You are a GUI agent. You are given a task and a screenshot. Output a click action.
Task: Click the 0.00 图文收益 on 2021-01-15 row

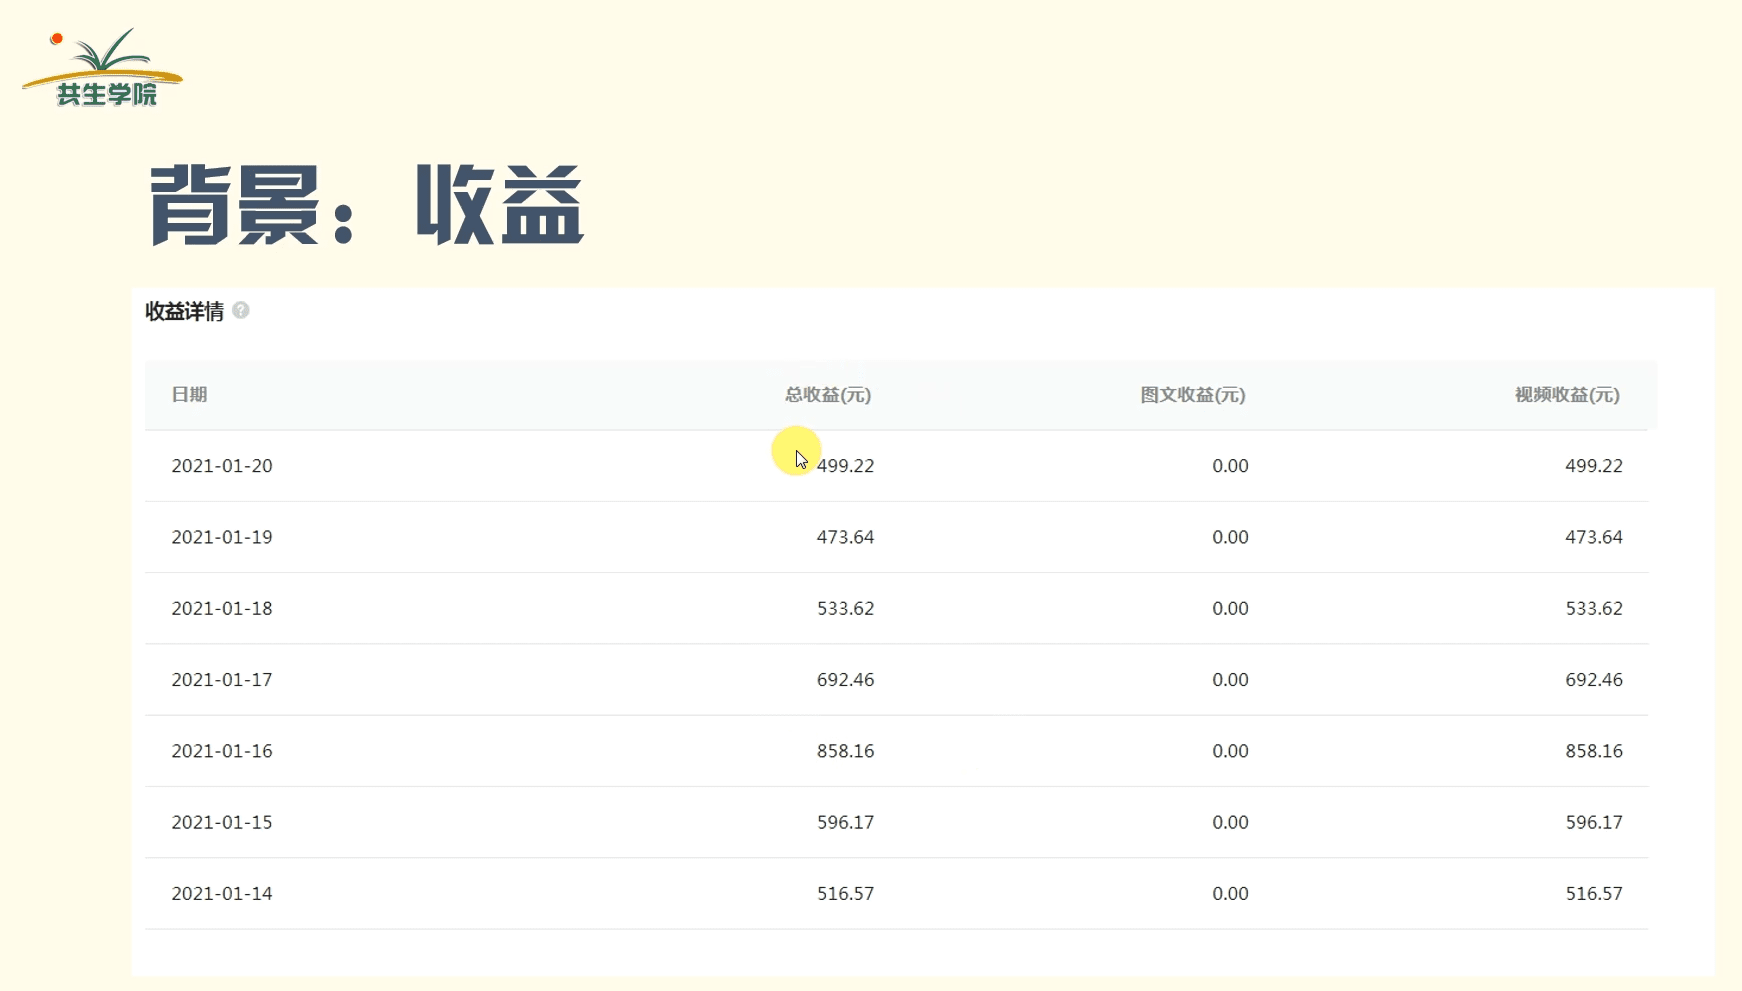(1230, 822)
